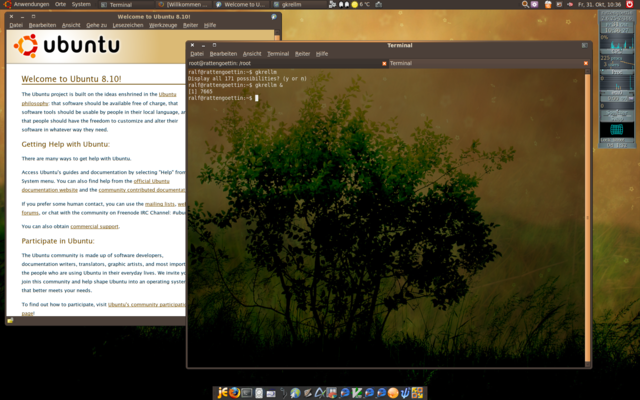Activate the 'Welcome to U...' taskbar button
Image resolution: width=640 pixels, height=400 pixels.
pyautogui.click(x=242, y=4)
